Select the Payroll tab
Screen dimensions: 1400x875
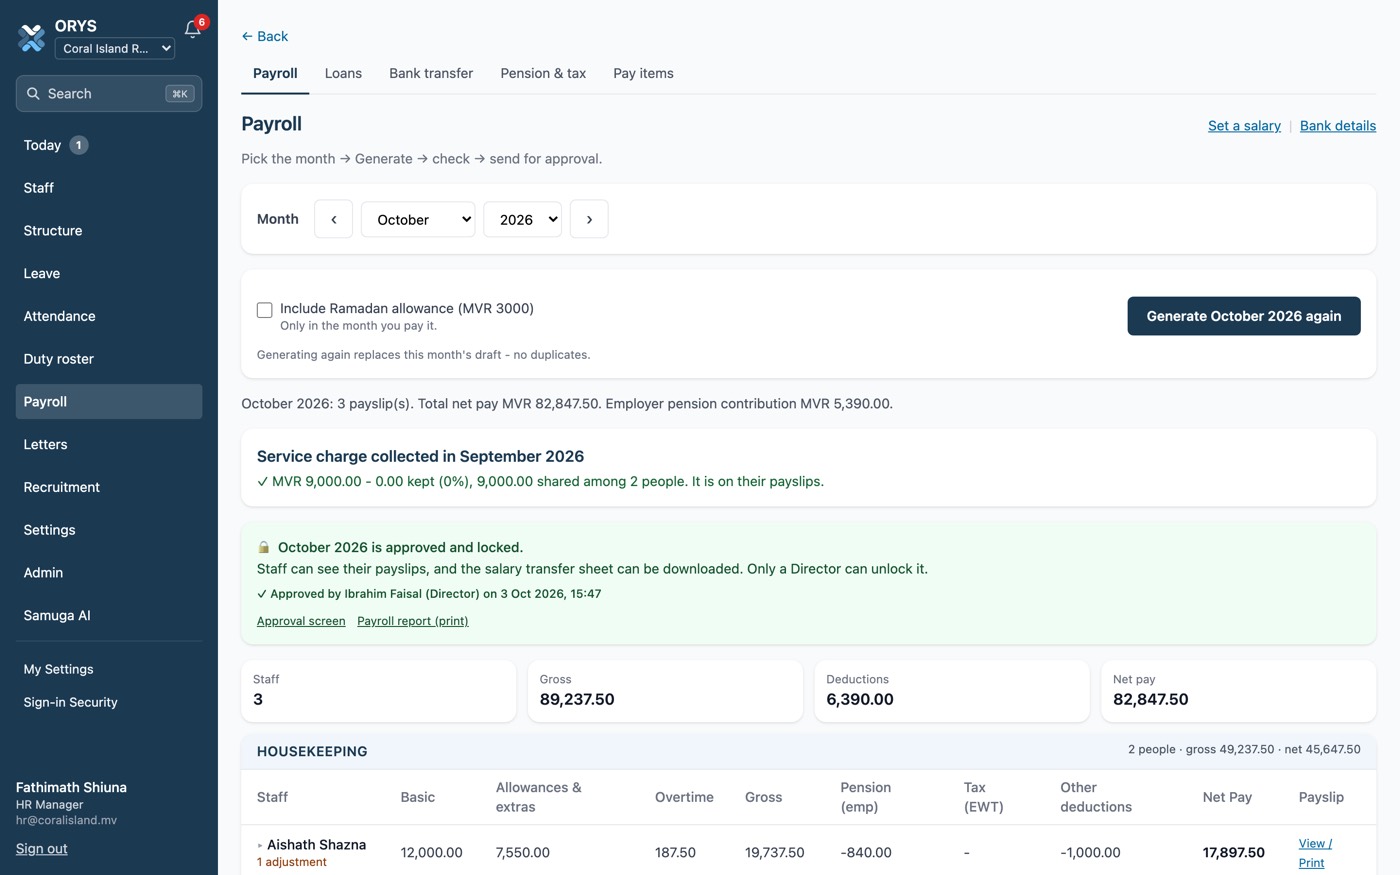tap(275, 73)
